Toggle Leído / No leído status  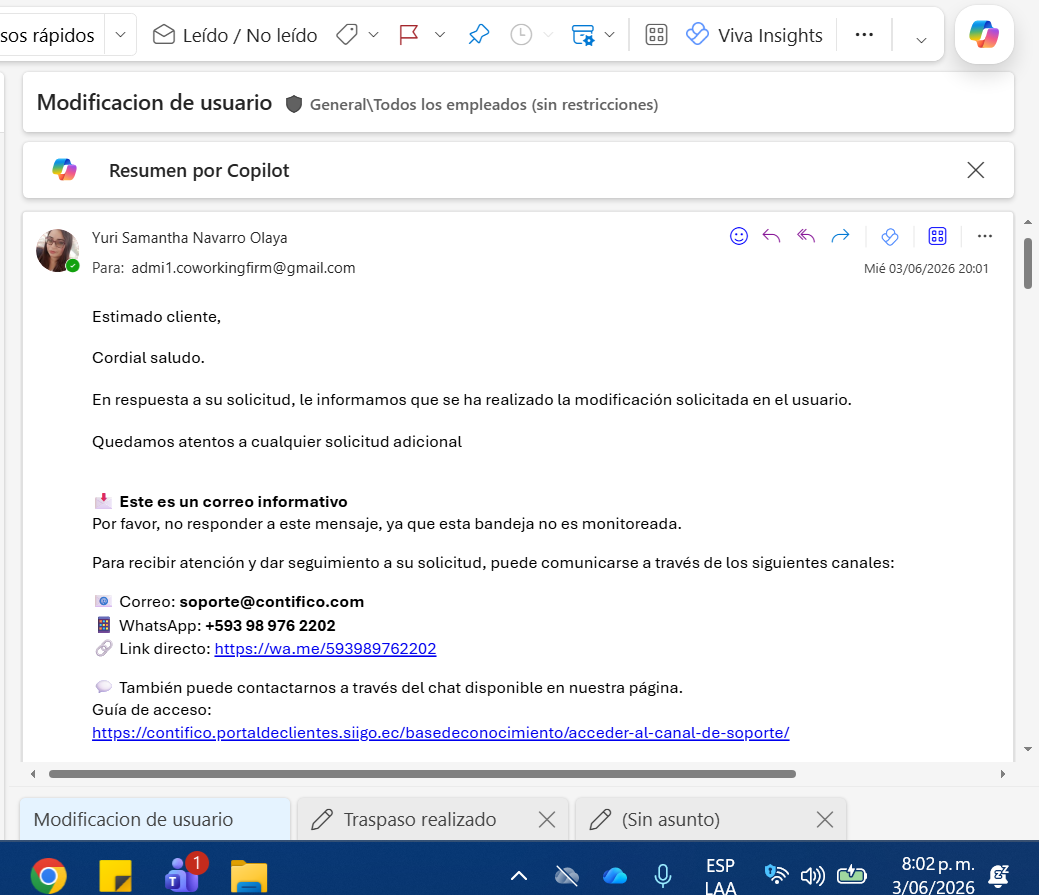tap(235, 34)
